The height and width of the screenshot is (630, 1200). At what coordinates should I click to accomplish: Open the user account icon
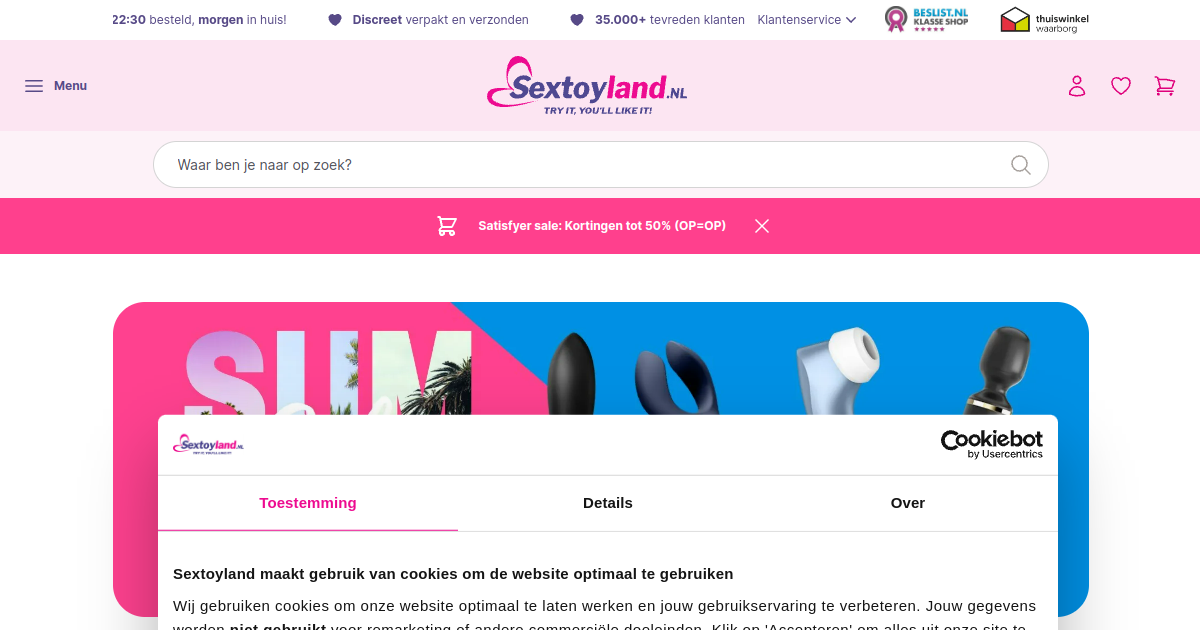point(1077,86)
